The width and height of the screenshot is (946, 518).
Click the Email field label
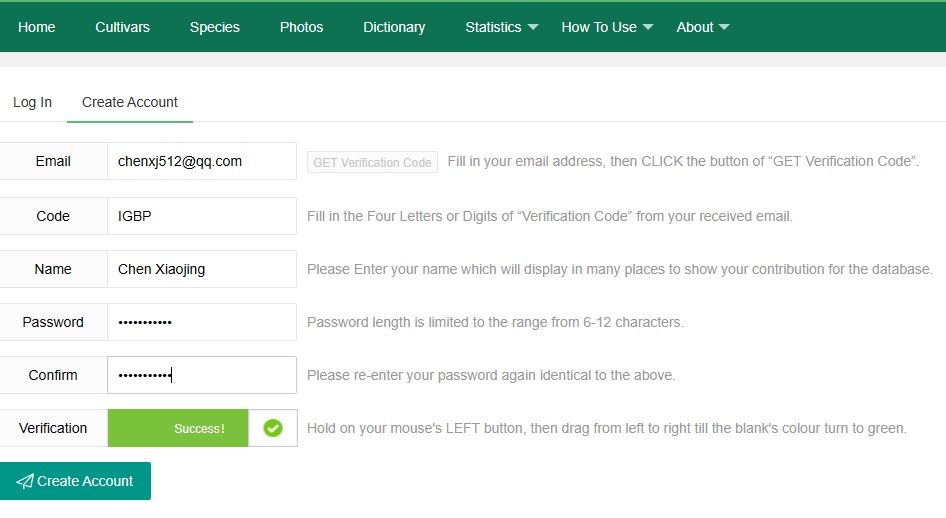coord(53,161)
